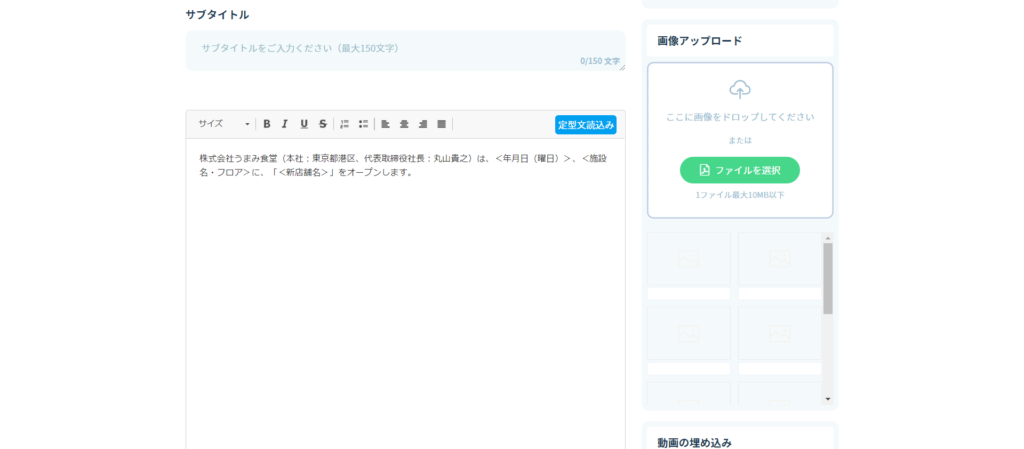The image size is (1024, 449).
Task: Select the first image placeholder thumbnail
Action: point(688,260)
